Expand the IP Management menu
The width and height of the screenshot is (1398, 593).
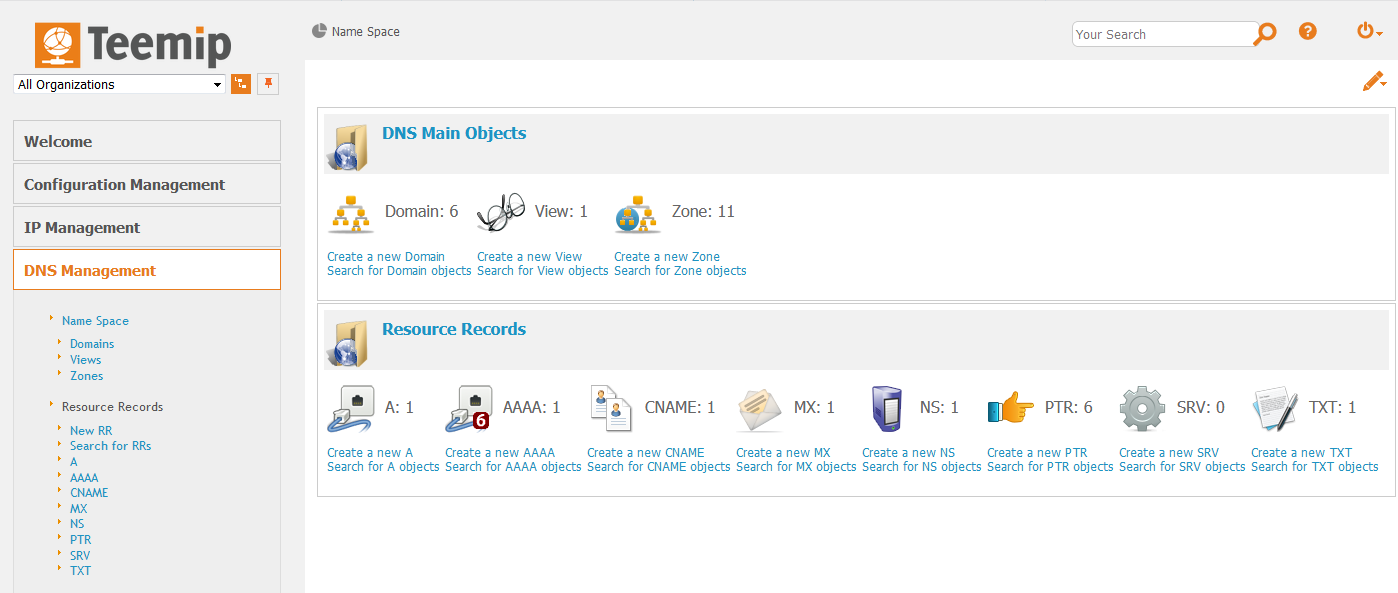[147, 227]
